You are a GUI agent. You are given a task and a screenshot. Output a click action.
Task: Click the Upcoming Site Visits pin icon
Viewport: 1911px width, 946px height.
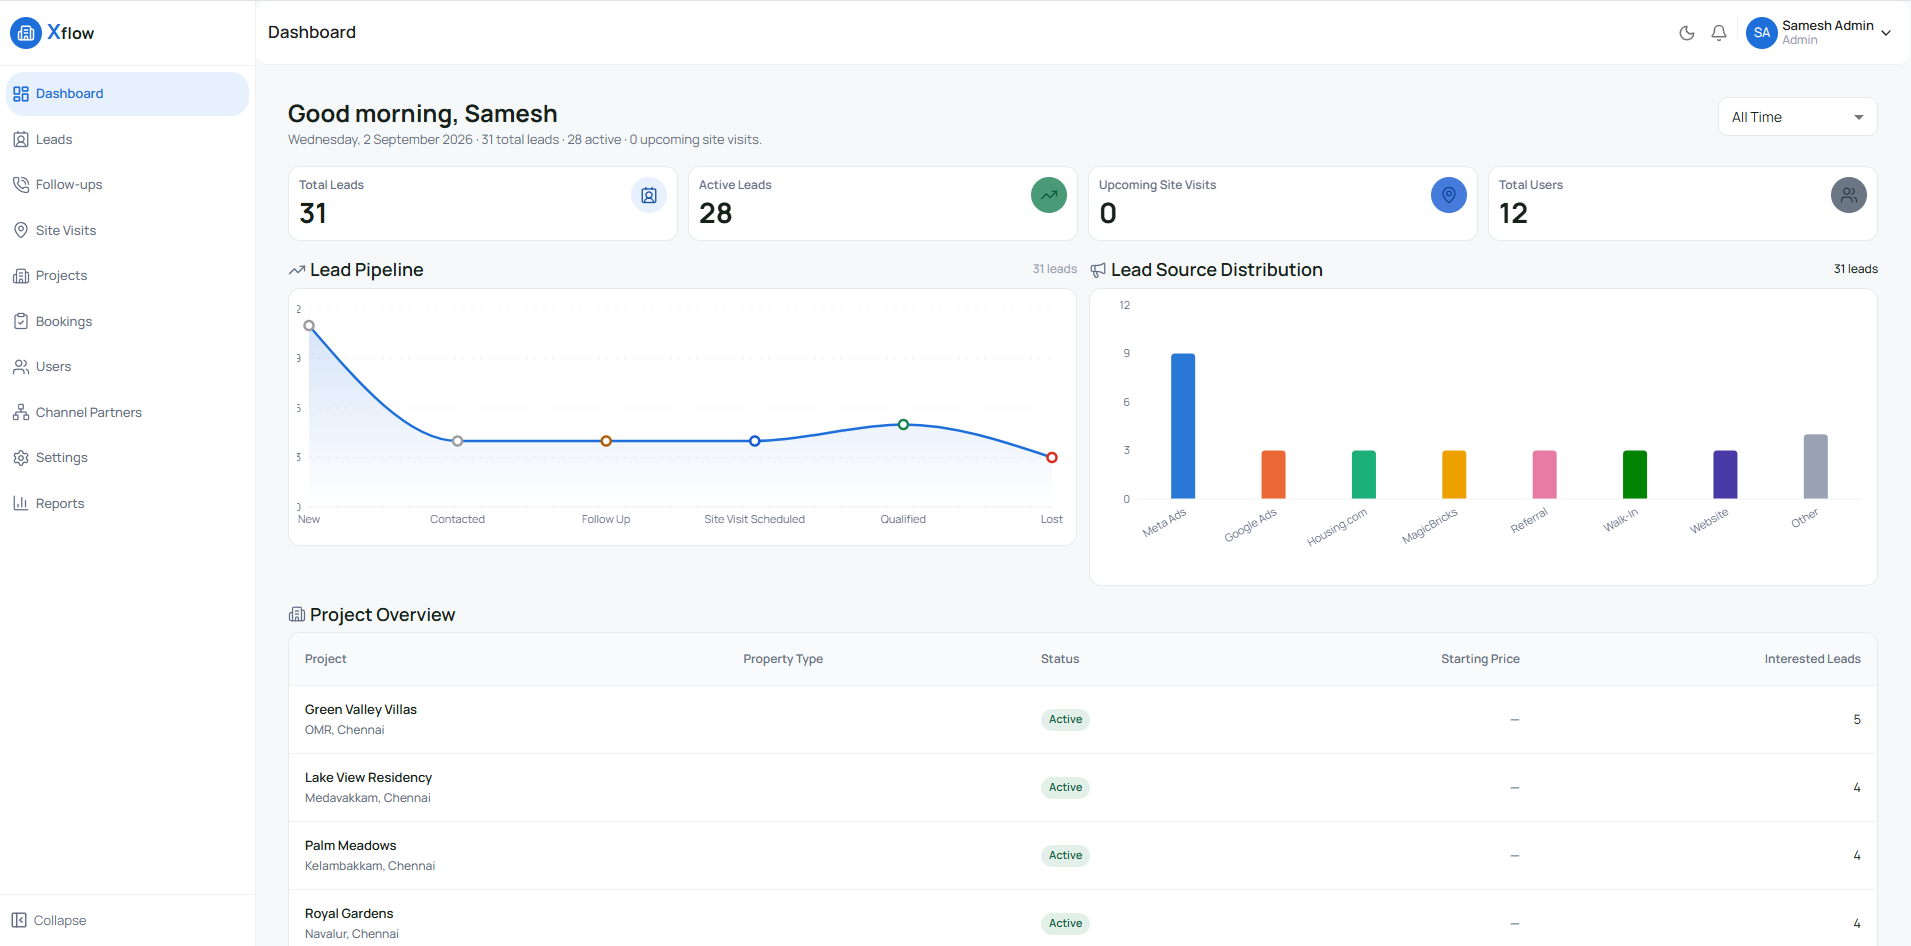[x=1449, y=195]
